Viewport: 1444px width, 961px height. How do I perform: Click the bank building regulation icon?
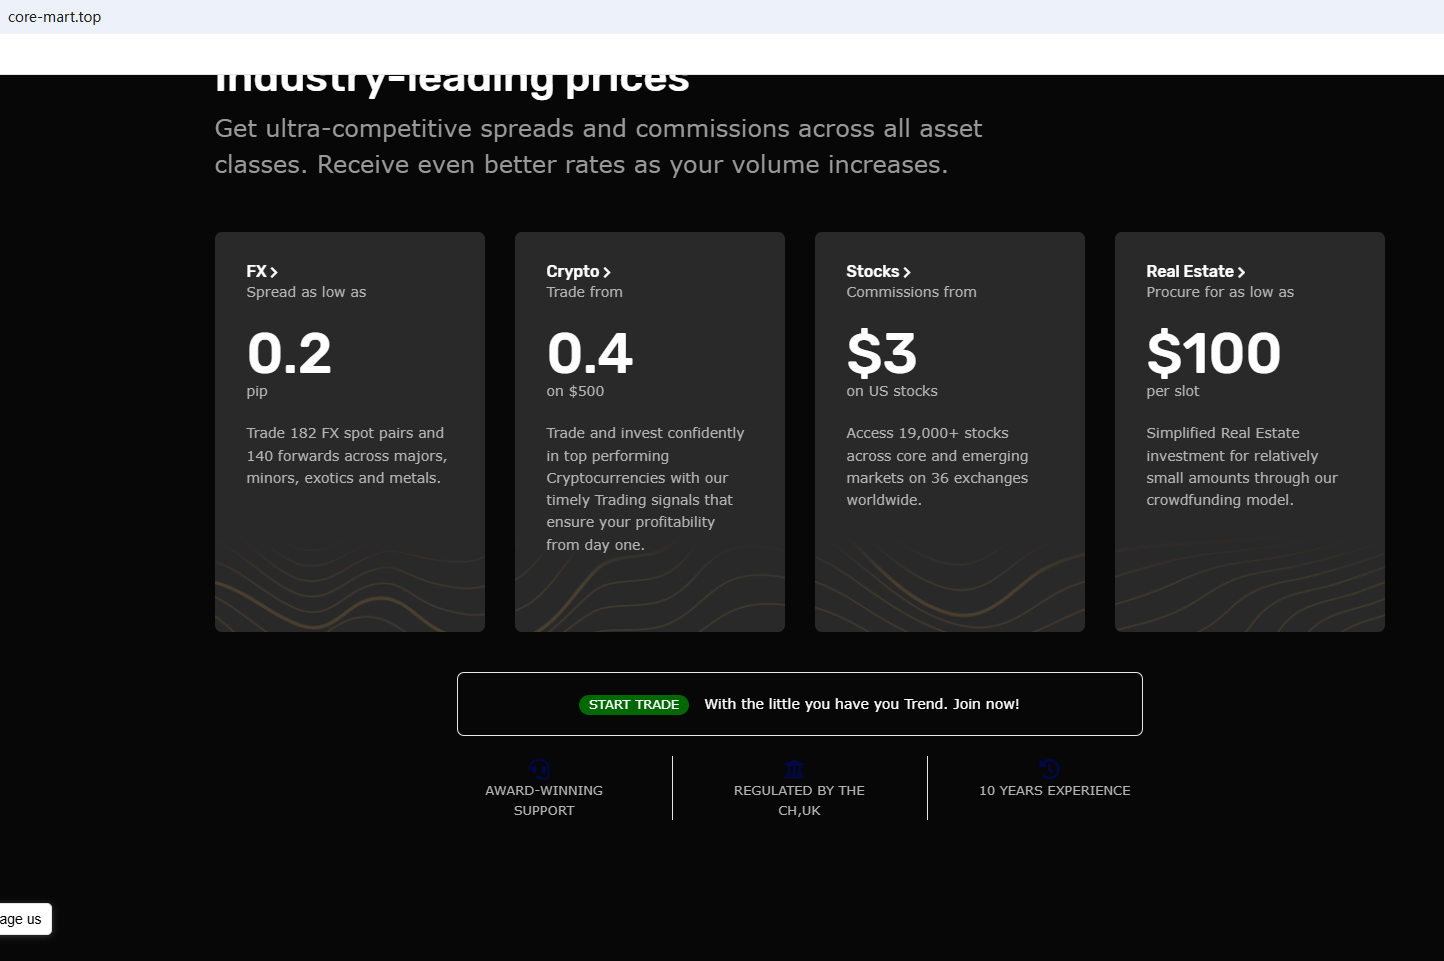point(795,768)
